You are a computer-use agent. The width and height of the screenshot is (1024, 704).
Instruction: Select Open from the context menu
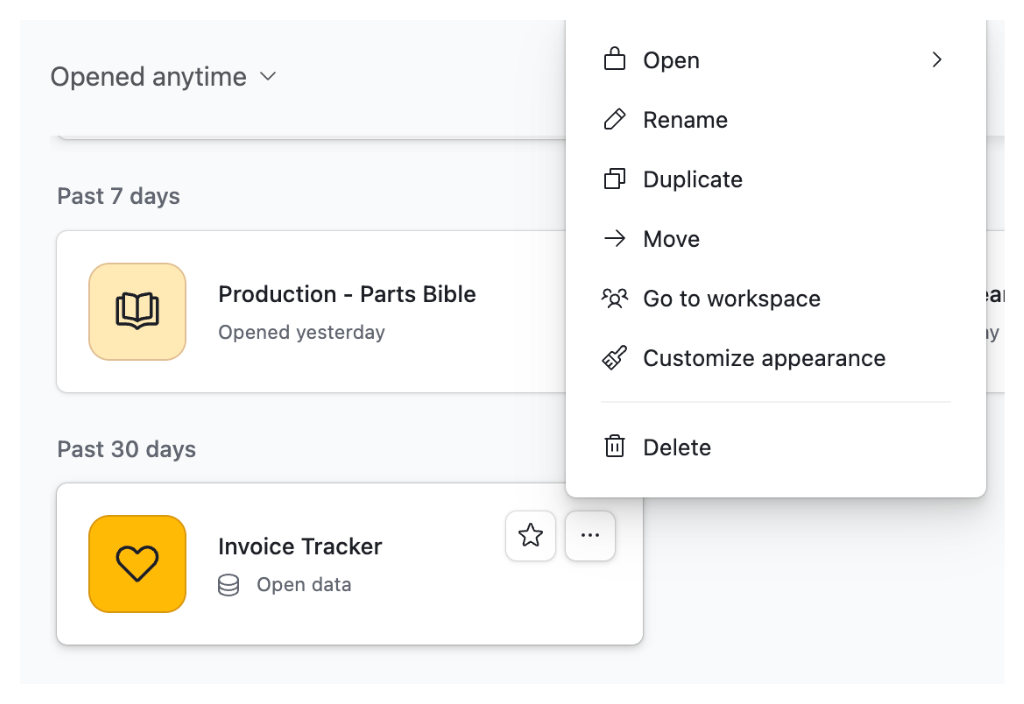671,61
